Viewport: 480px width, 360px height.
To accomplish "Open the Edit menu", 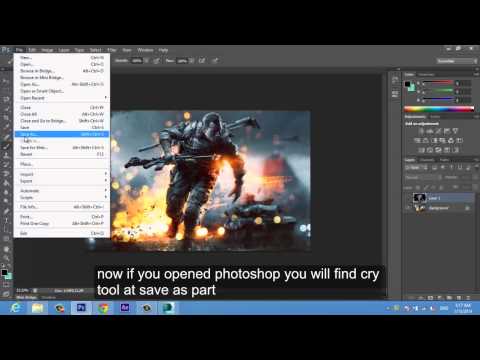I will (x=32, y=50).
